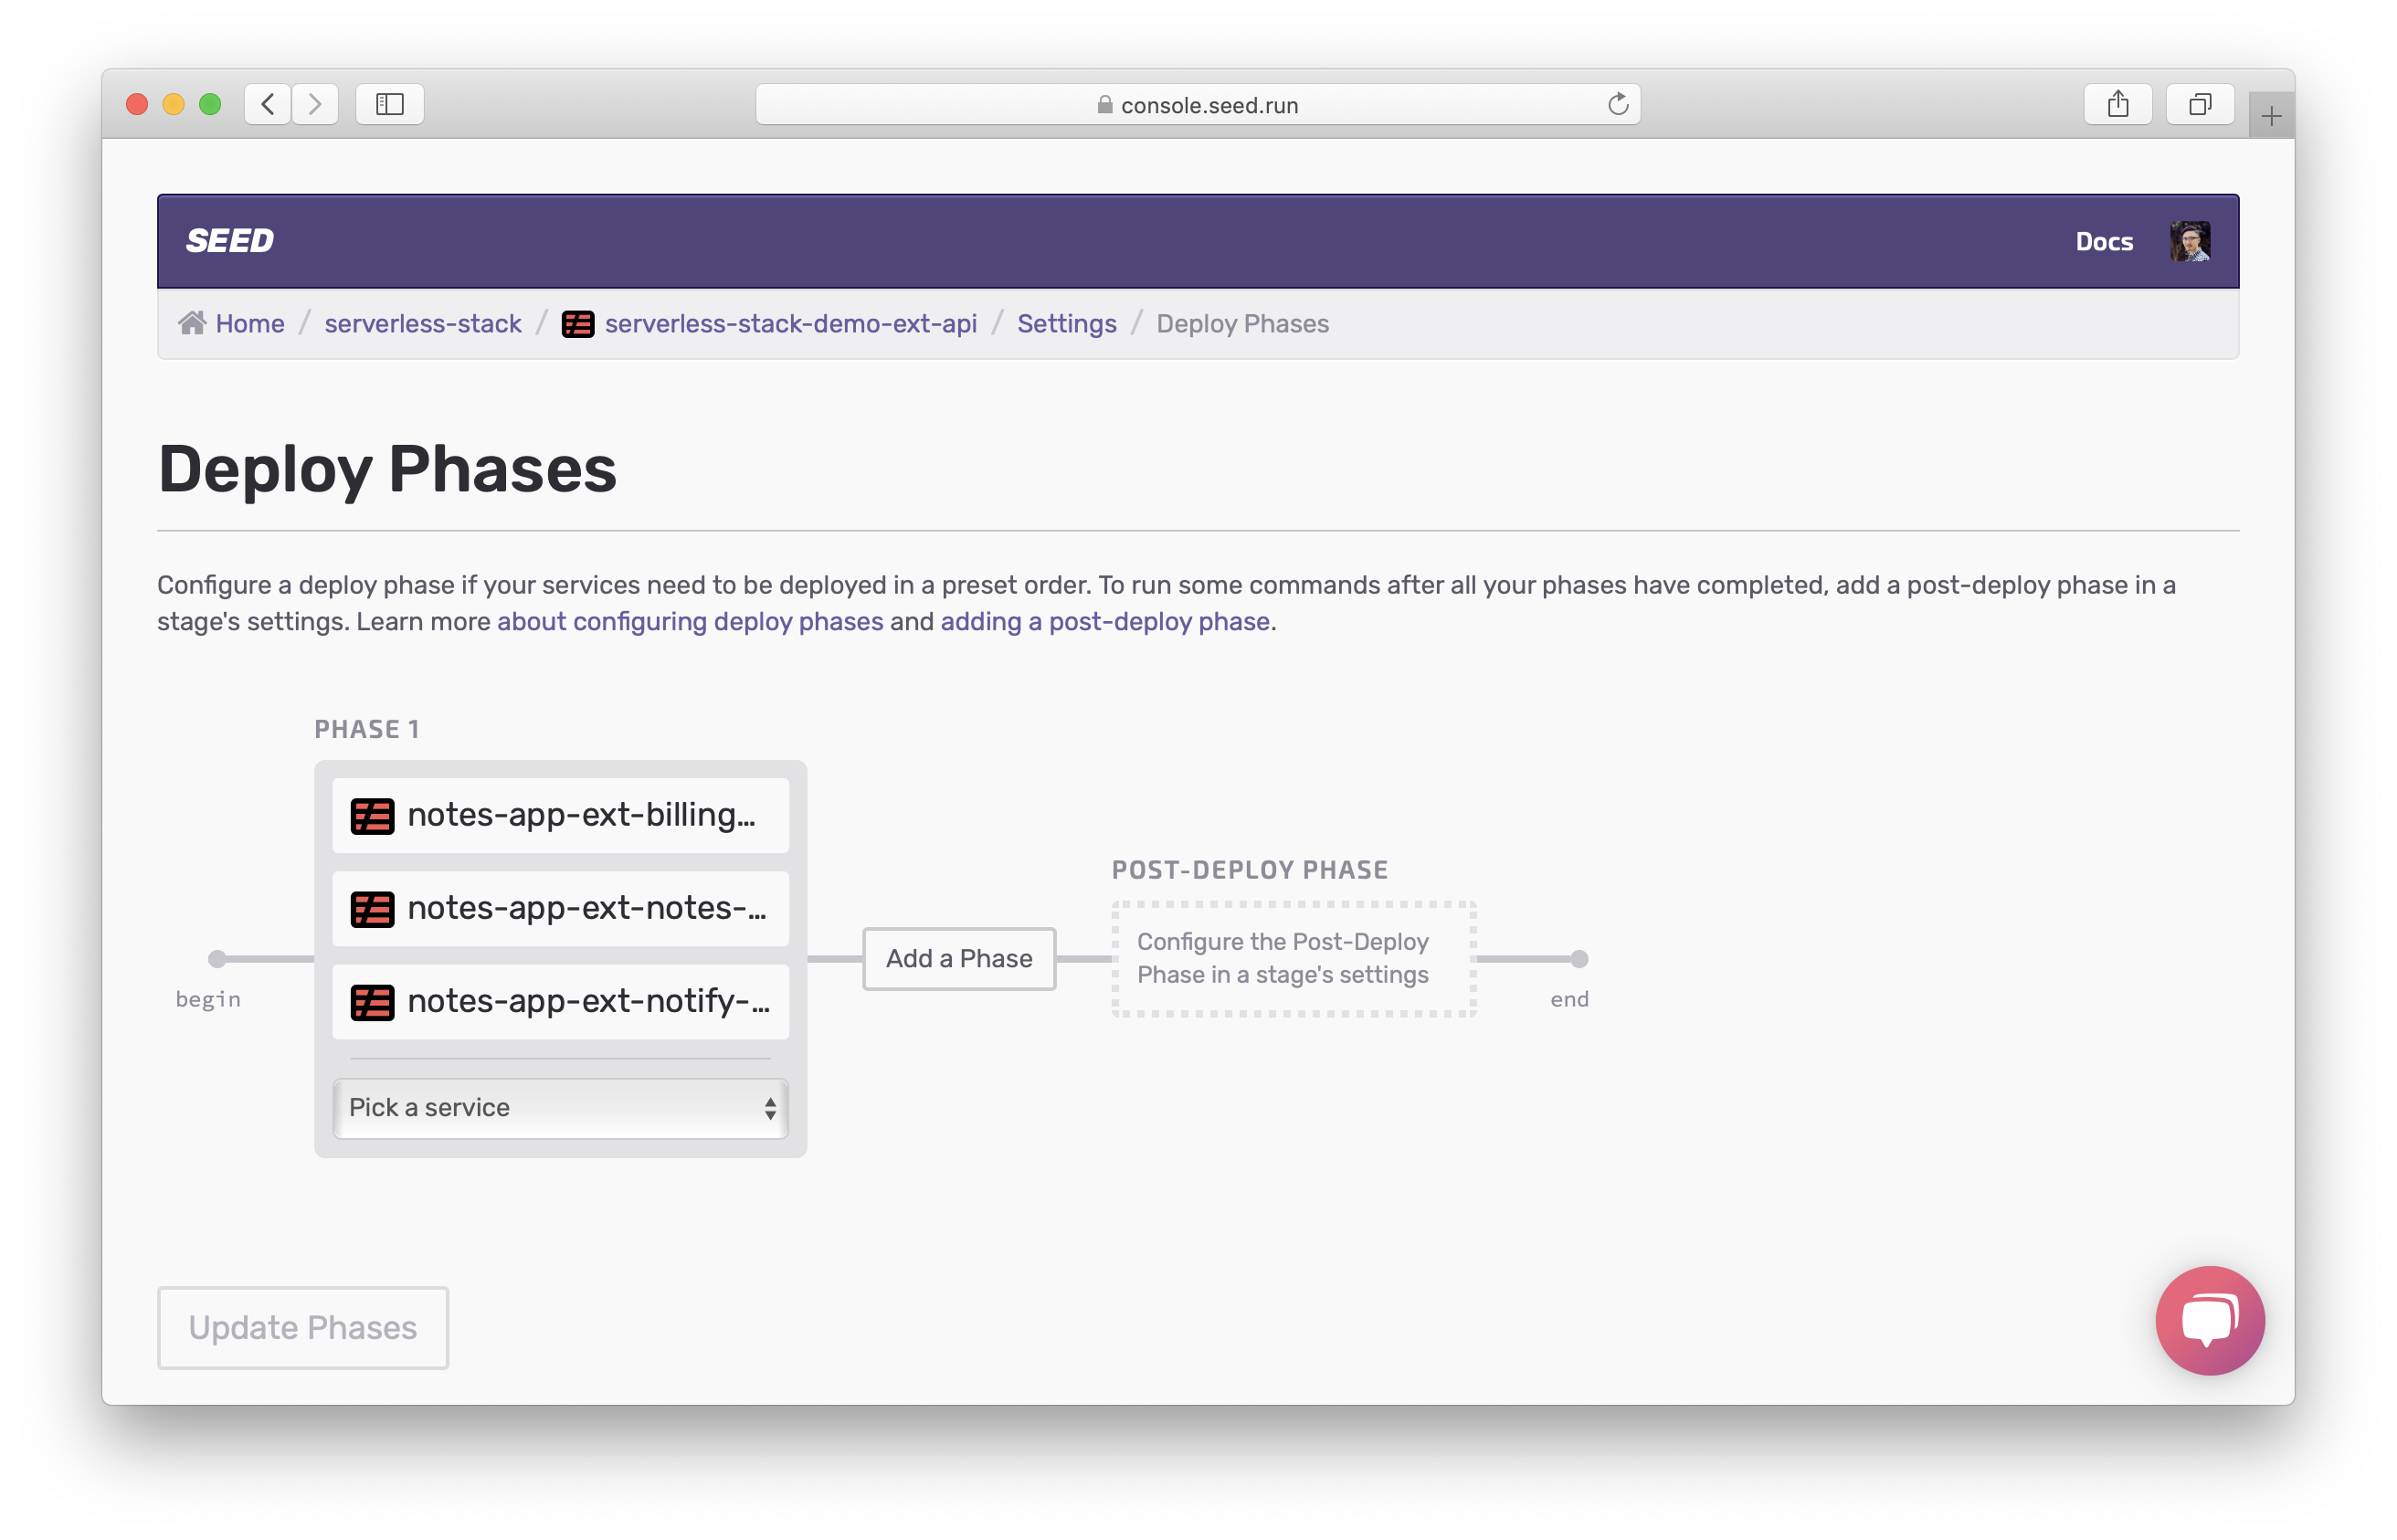The image size is (2397, 1540).
Task: Go back to previous page
Action: coord(268,104)
